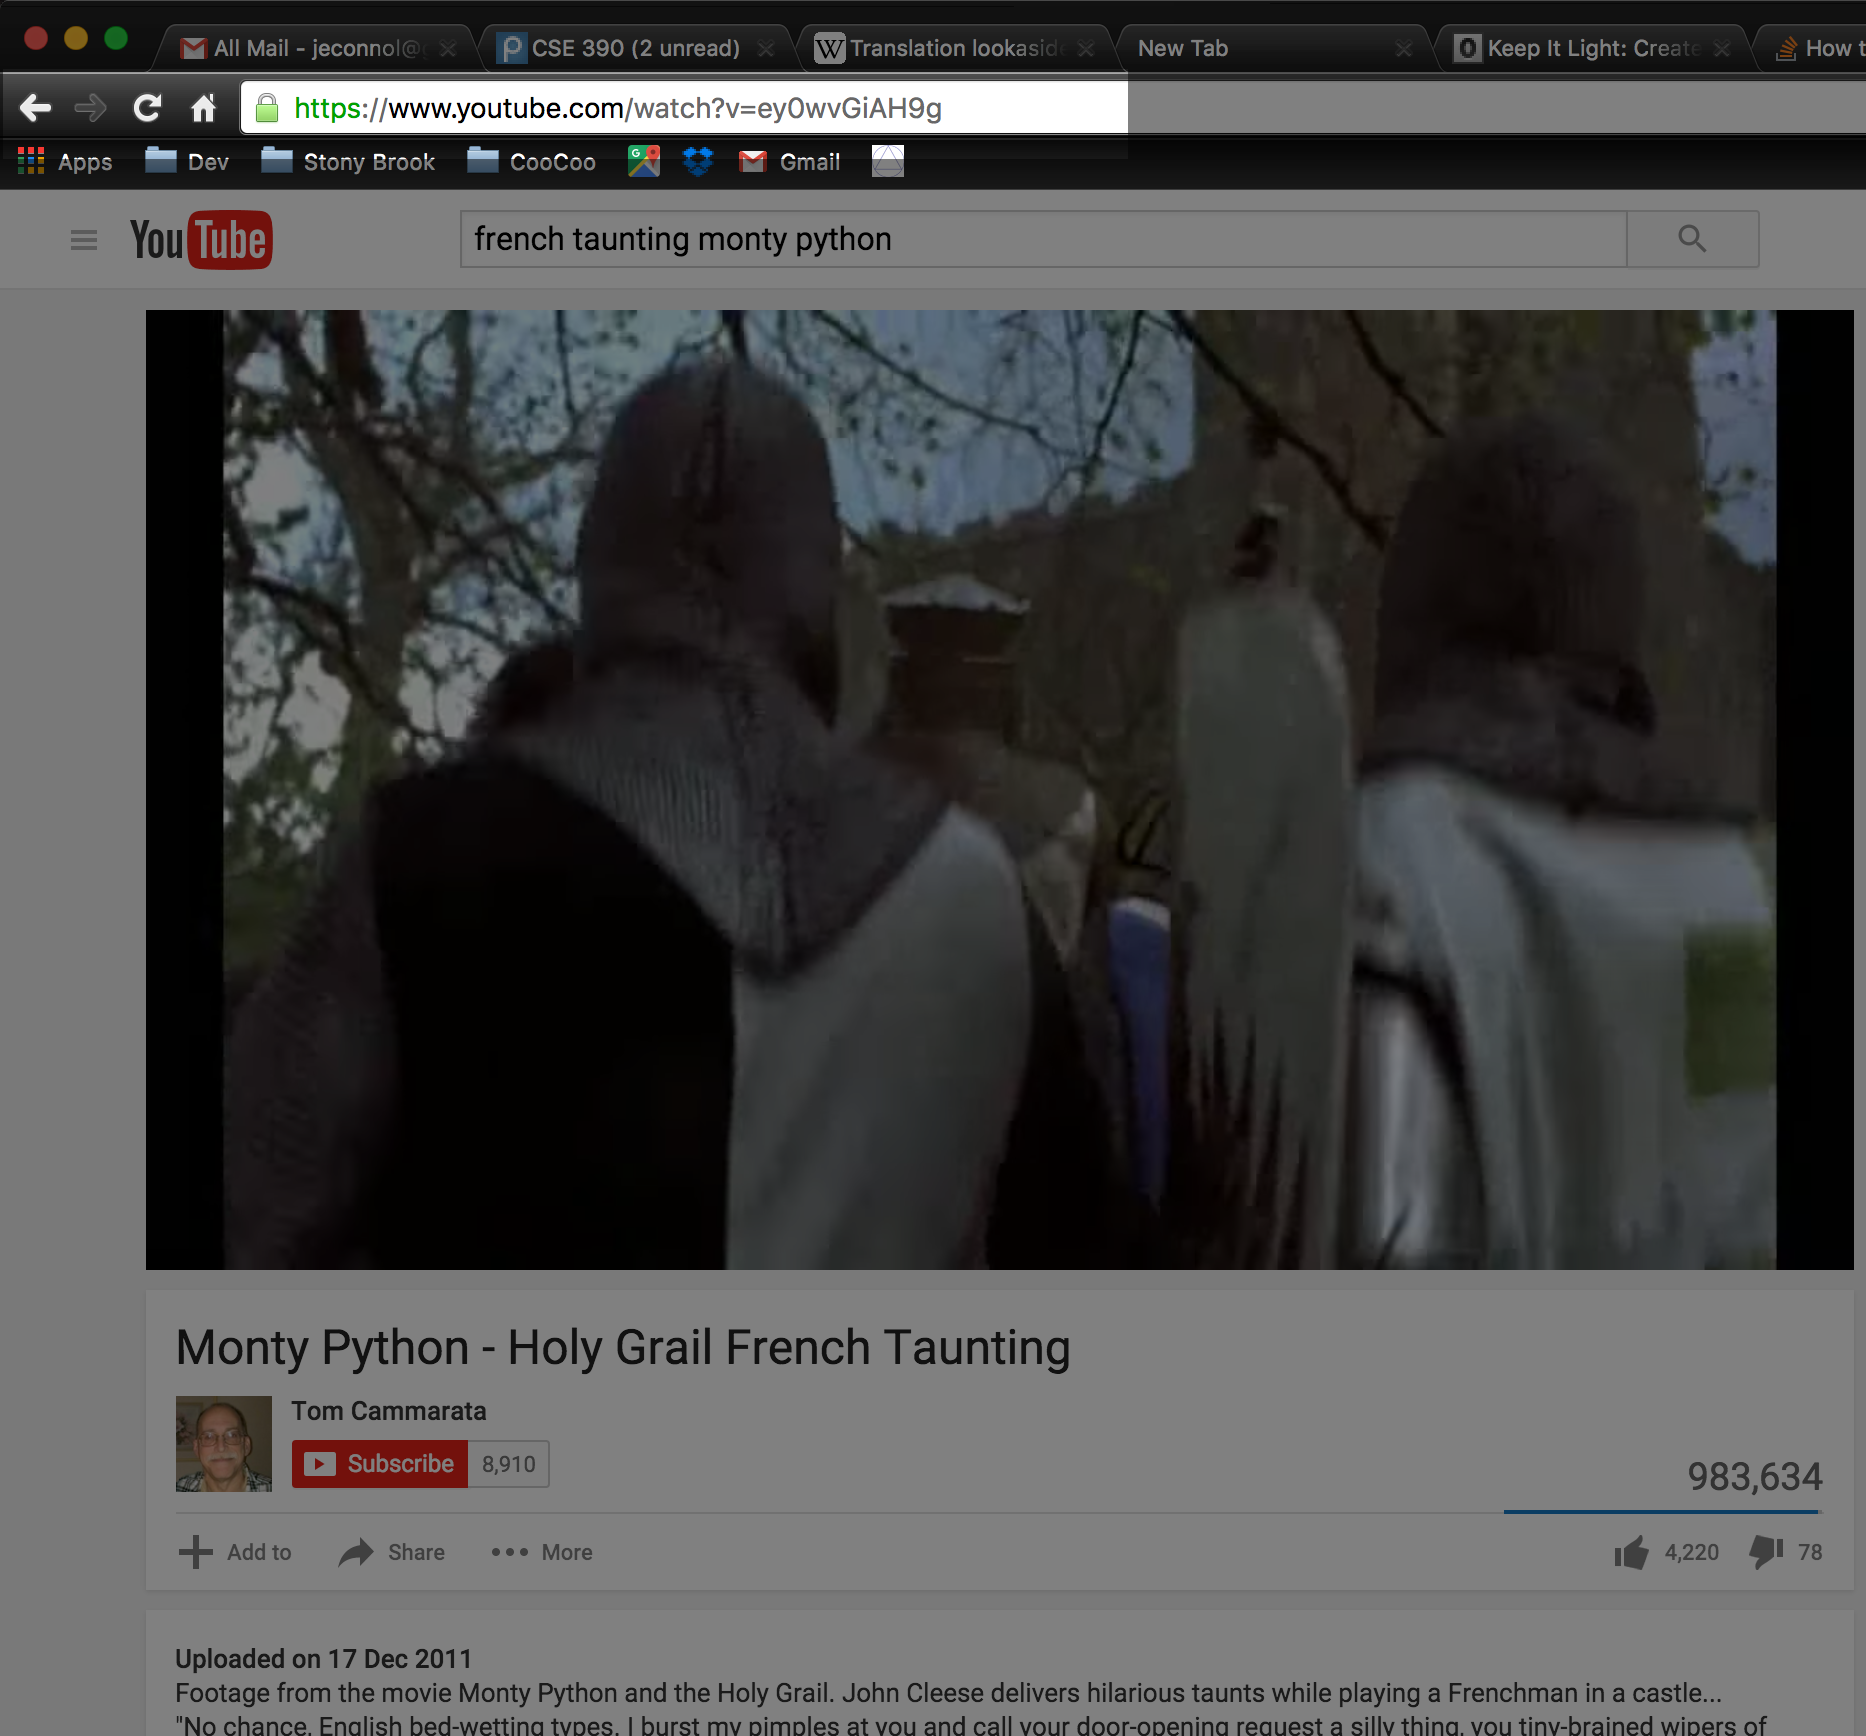This screenshot has width=1866, height=1736.
Task: Close the CSE 390 tab
Action: tap(766, 49)
